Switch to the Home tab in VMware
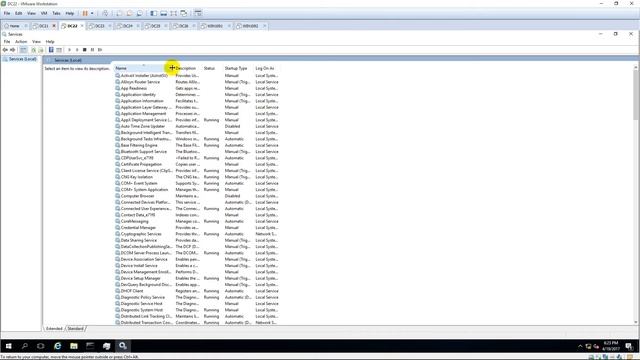This screenshot has width=640, height=360. coord(14,26)
